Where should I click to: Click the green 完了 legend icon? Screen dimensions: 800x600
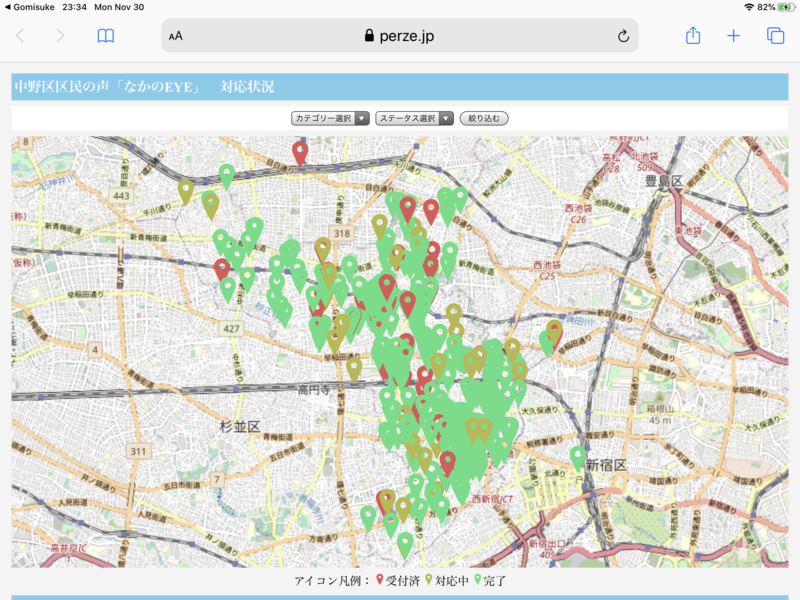point(478,579)
